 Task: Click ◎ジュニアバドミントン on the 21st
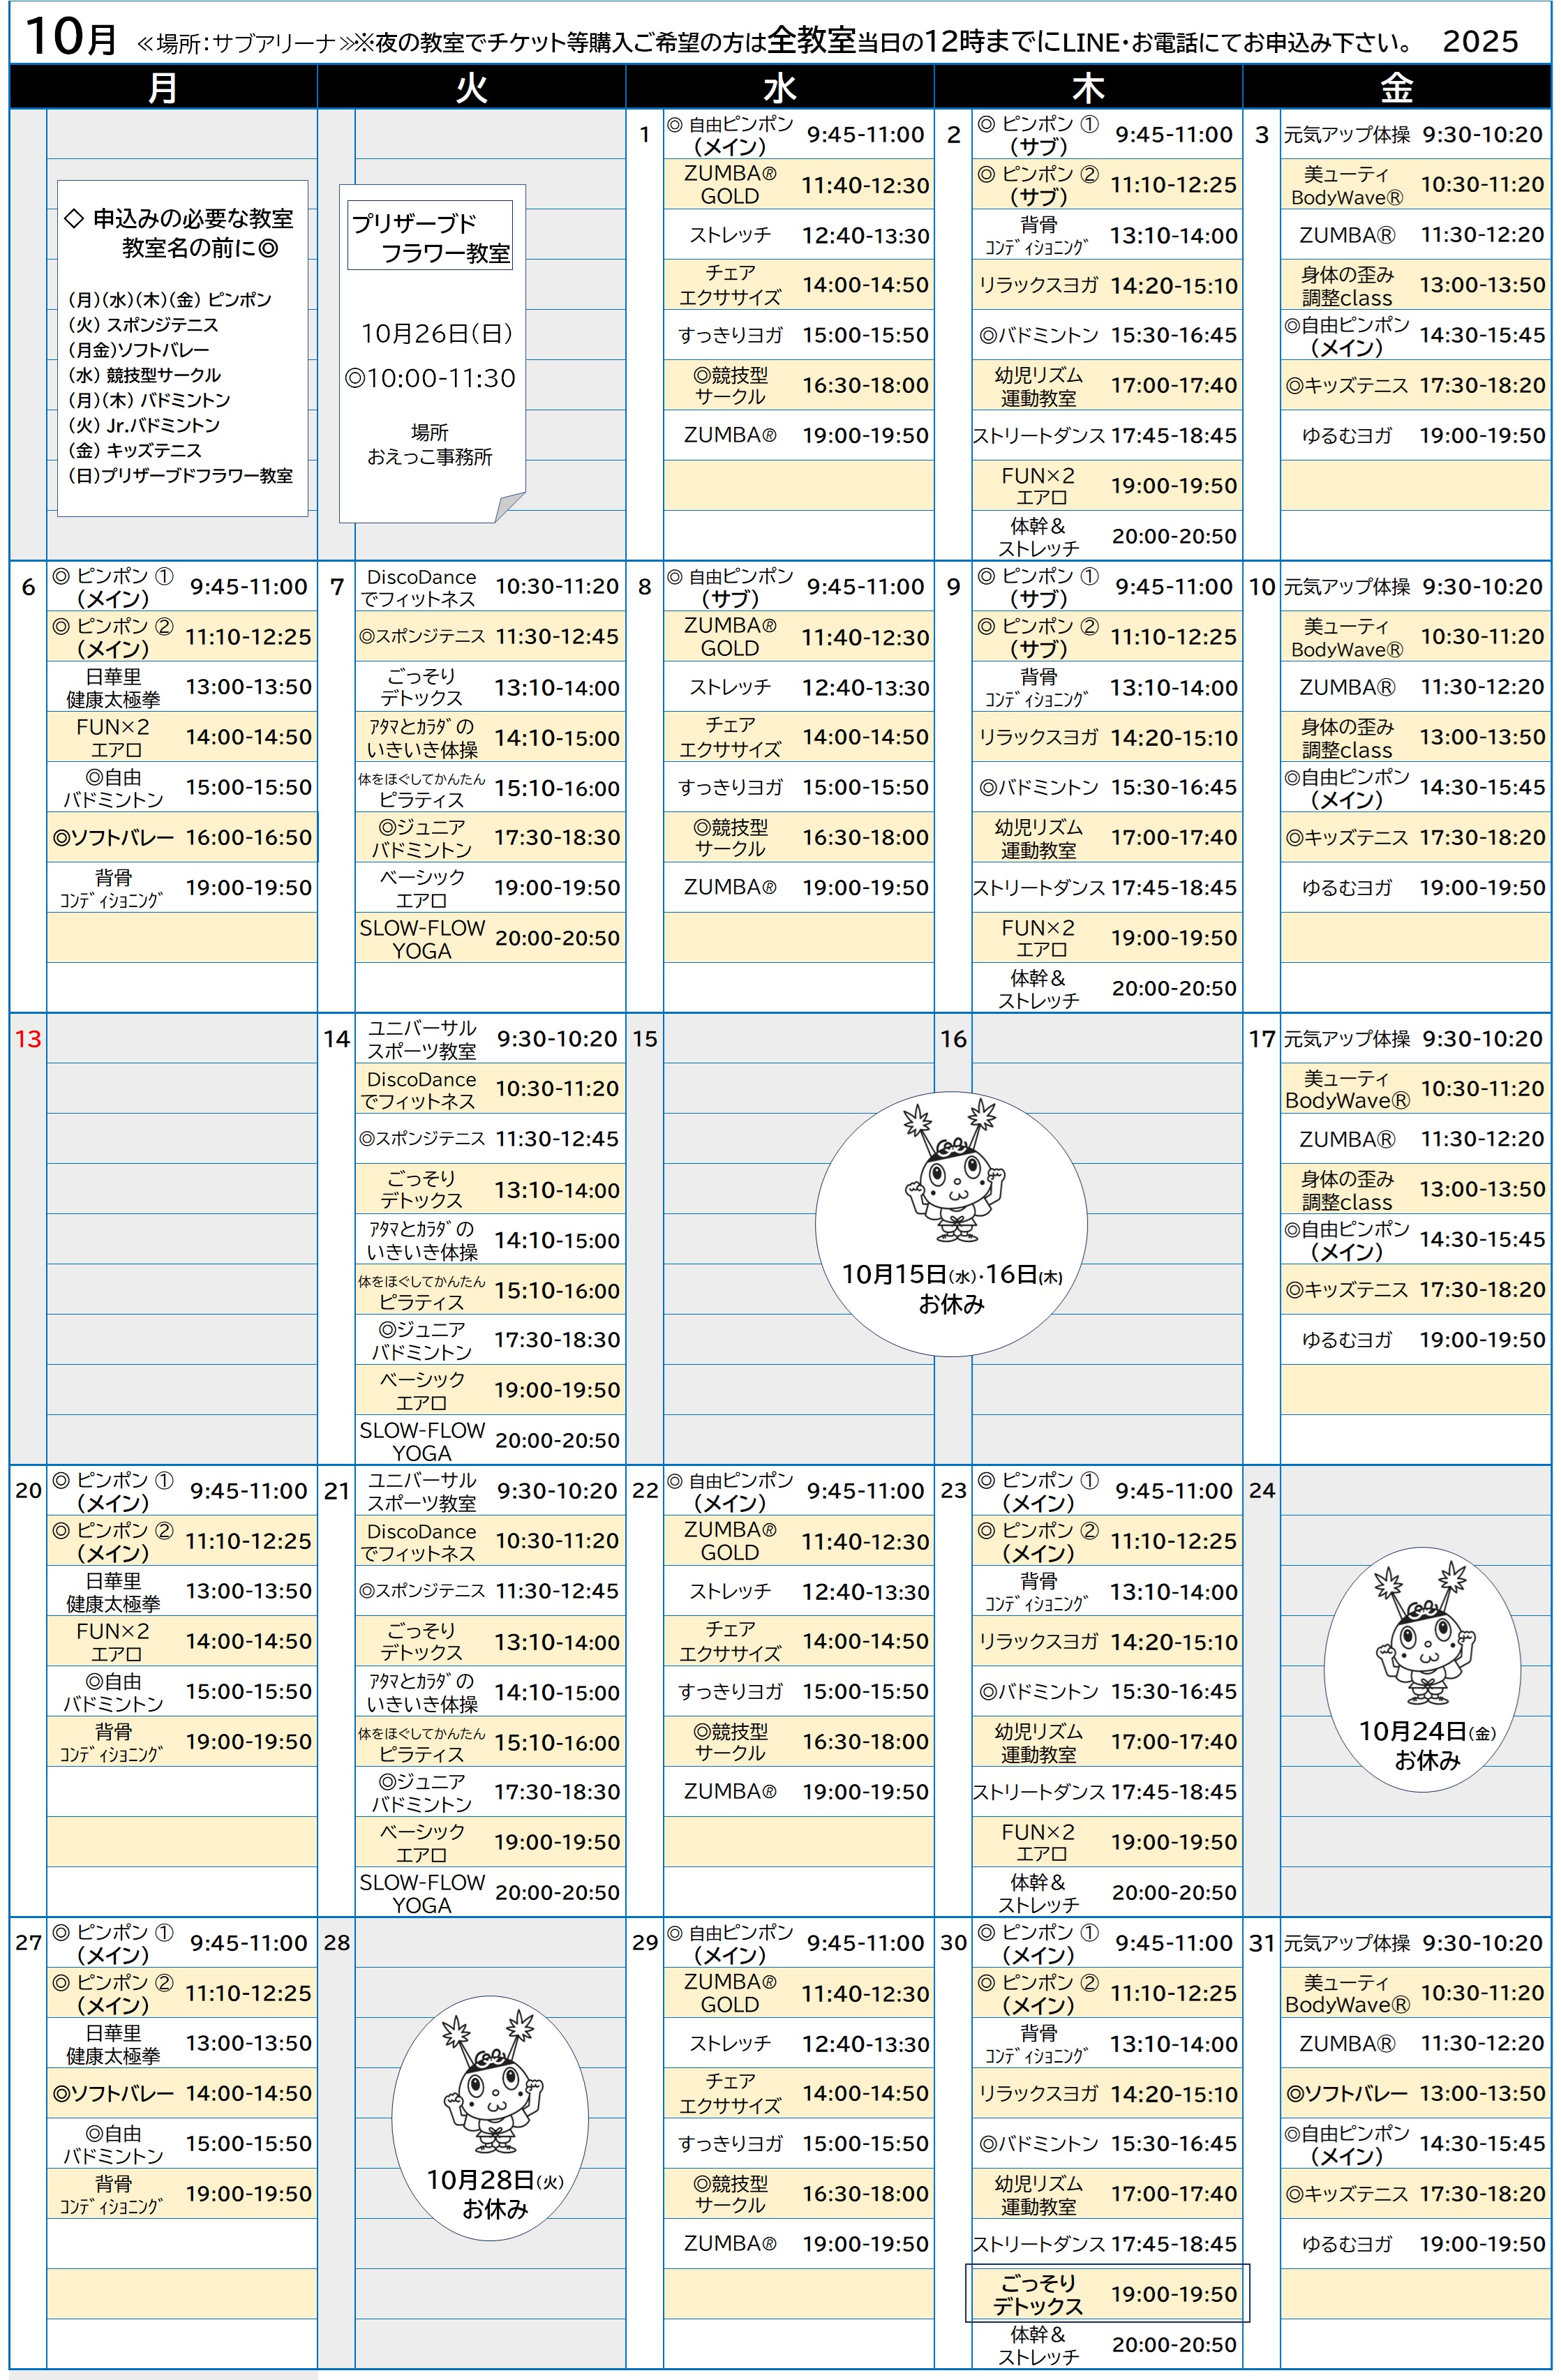pyautogui.click(x=421, y=1792)
